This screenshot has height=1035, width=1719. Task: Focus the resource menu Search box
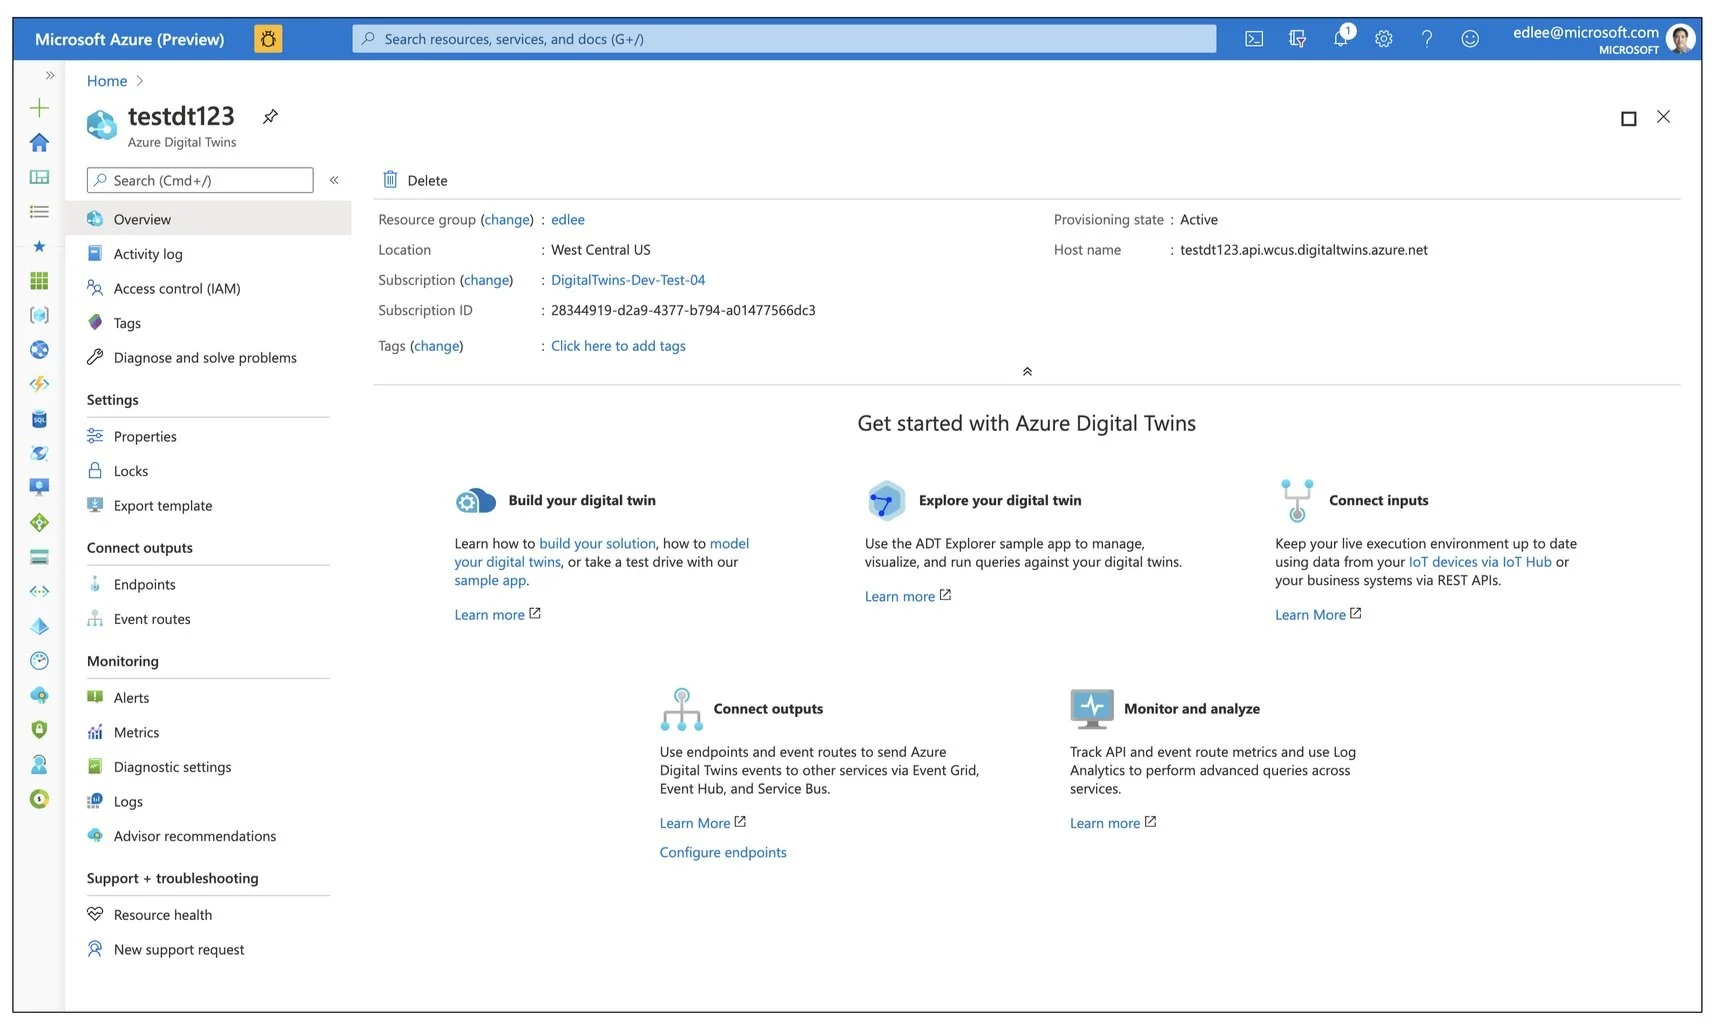[200, 180]
